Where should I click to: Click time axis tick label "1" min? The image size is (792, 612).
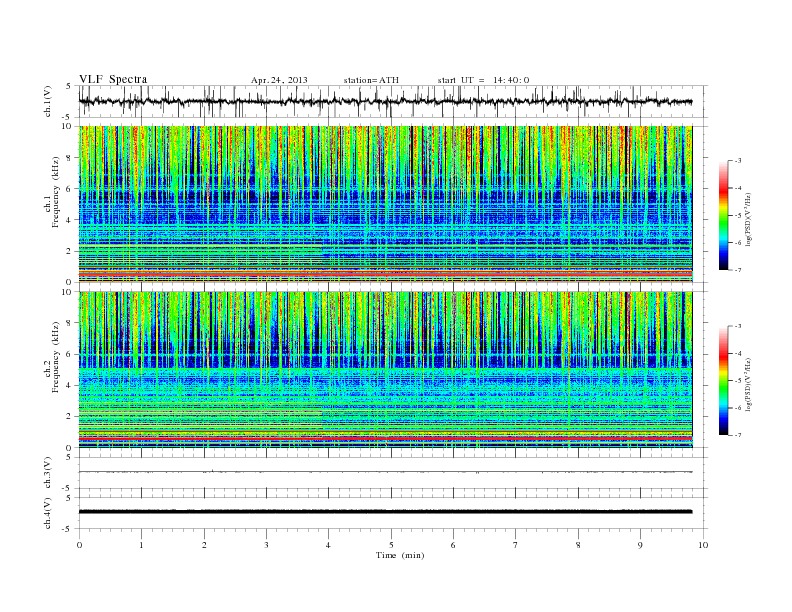pos(142,545)
